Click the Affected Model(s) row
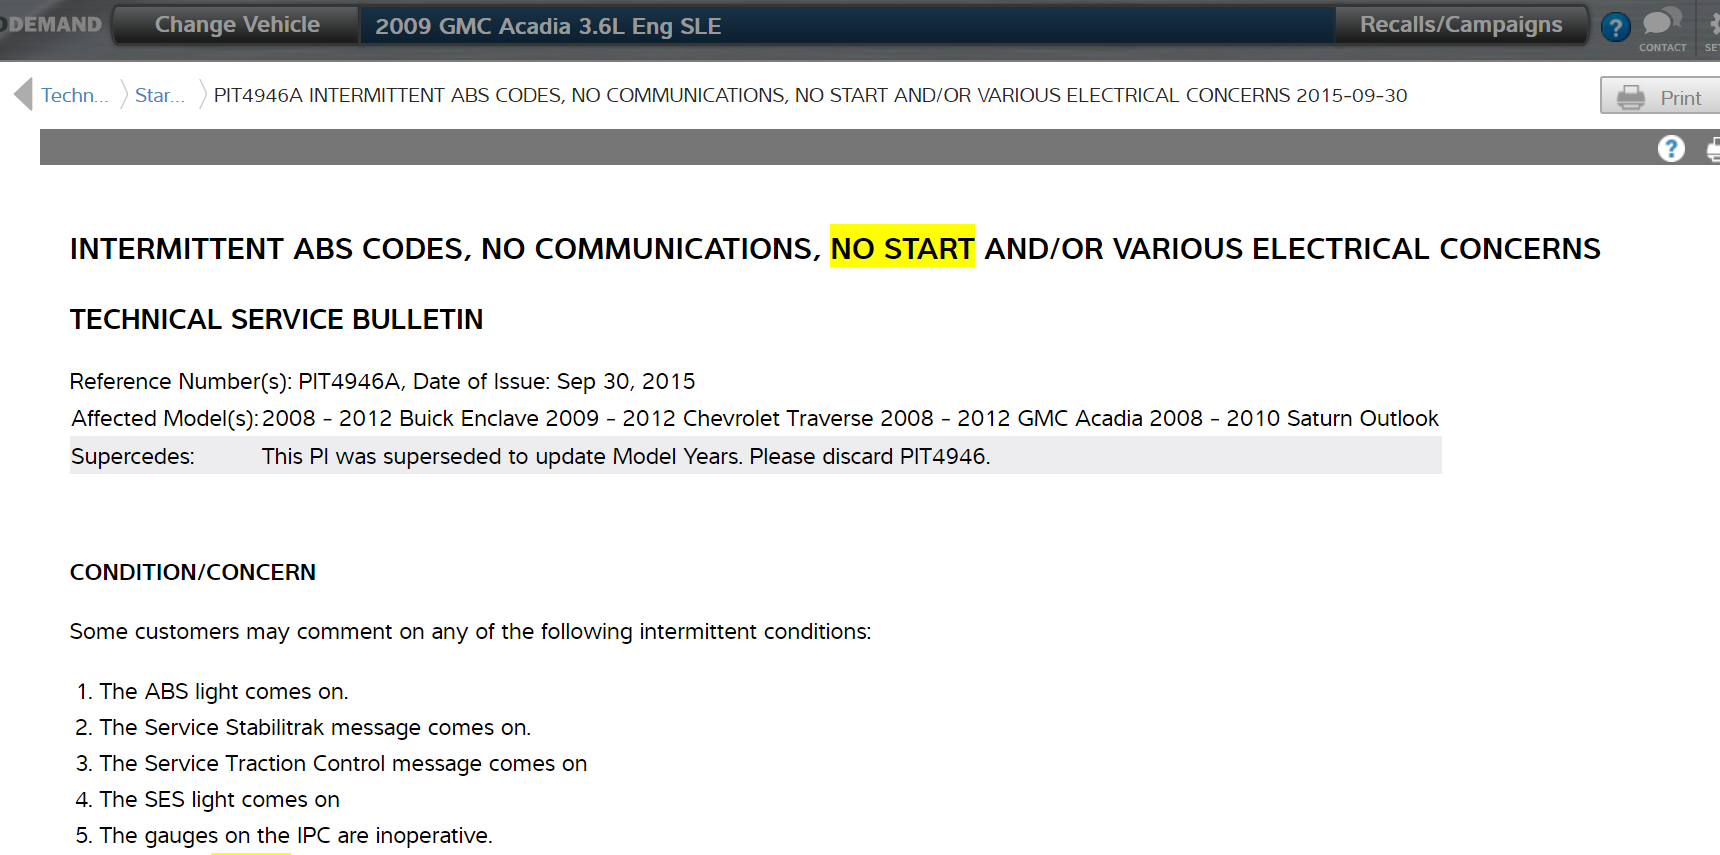This screenshot has width=1720, height=855. (x=755, y=418)
